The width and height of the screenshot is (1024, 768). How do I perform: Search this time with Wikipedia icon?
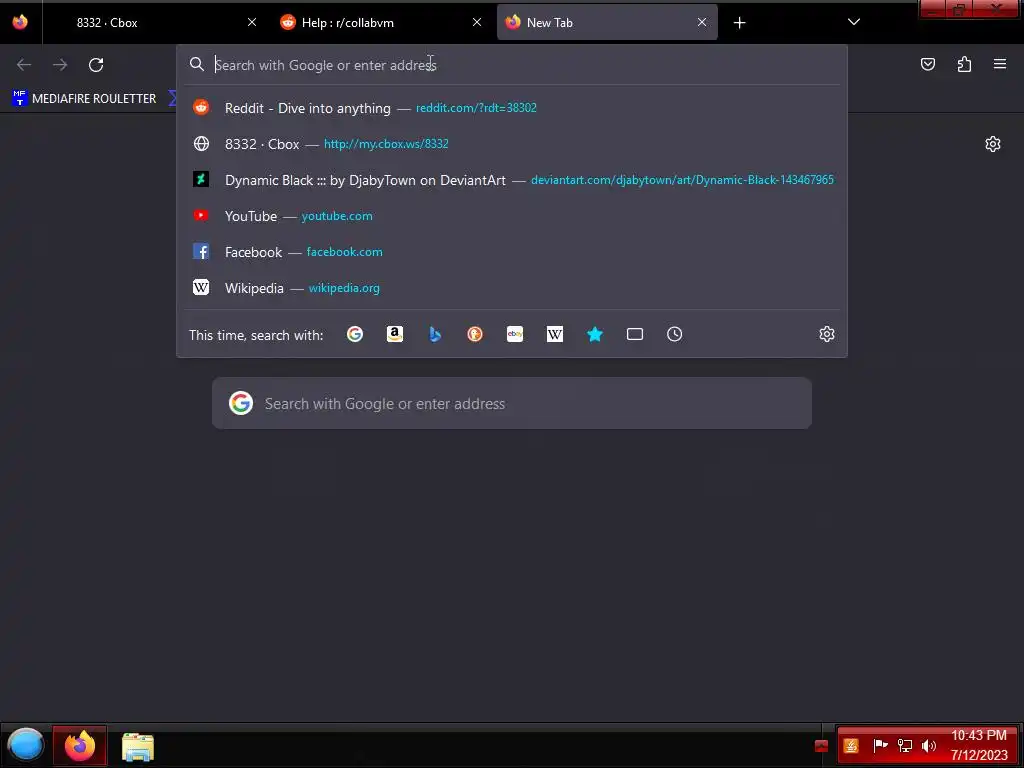coord(554,334)
